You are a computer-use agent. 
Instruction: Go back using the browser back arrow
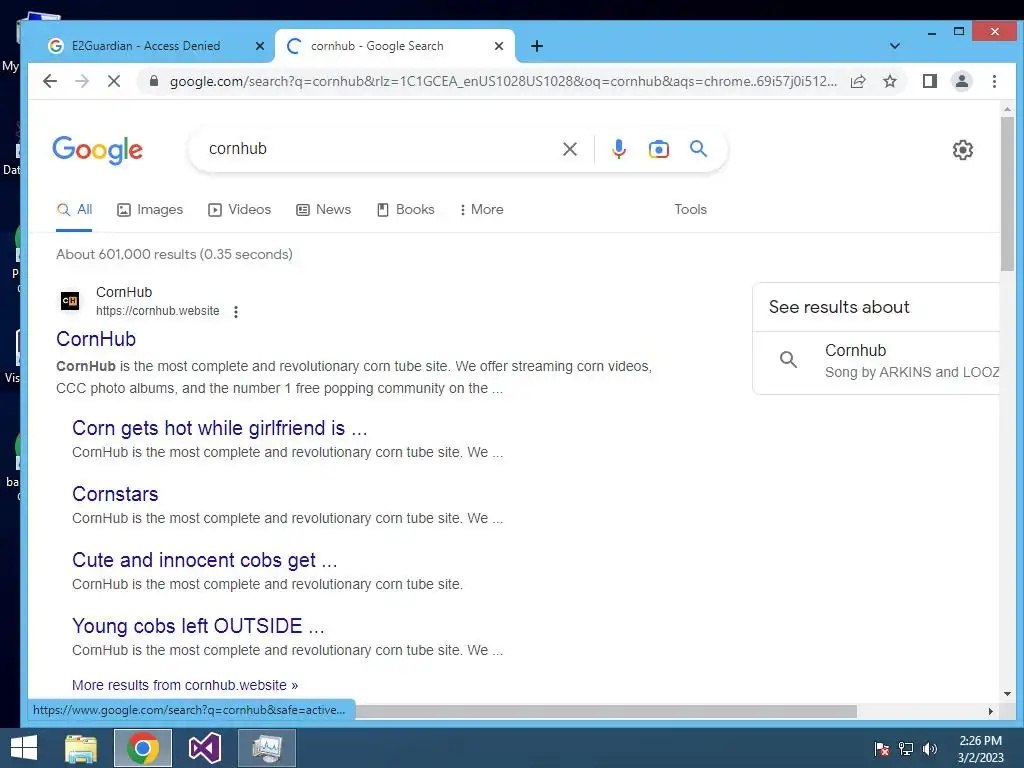point(50,81)
